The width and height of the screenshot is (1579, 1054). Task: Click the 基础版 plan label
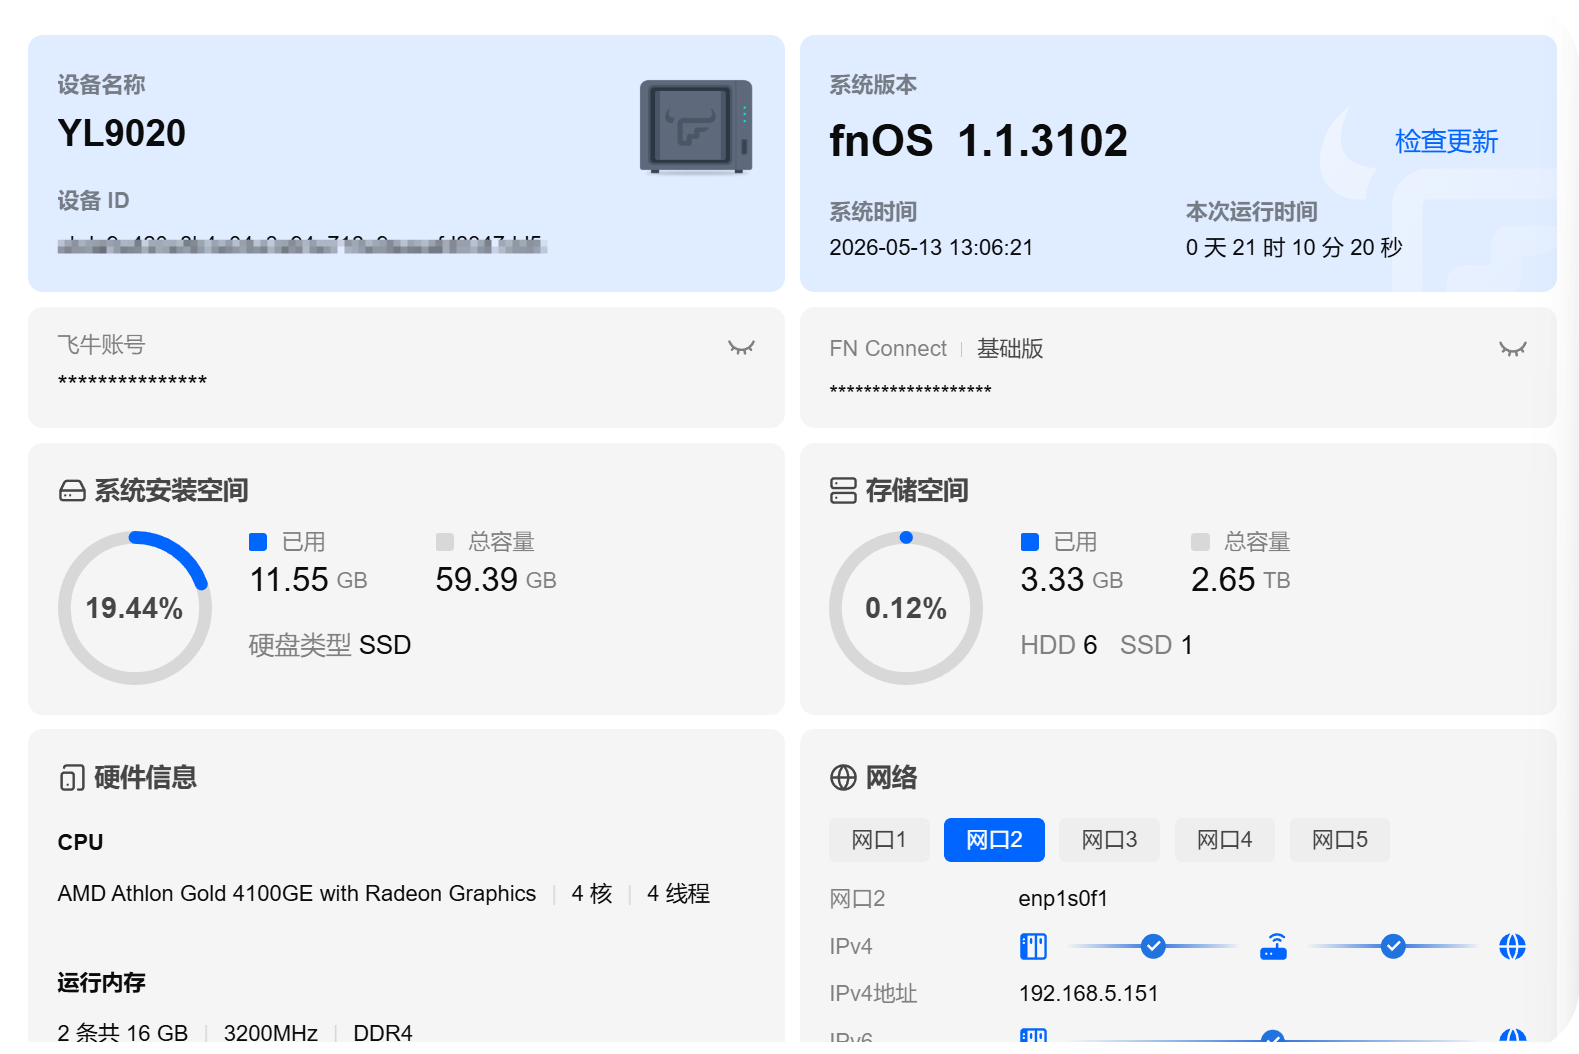point(1010,349)
